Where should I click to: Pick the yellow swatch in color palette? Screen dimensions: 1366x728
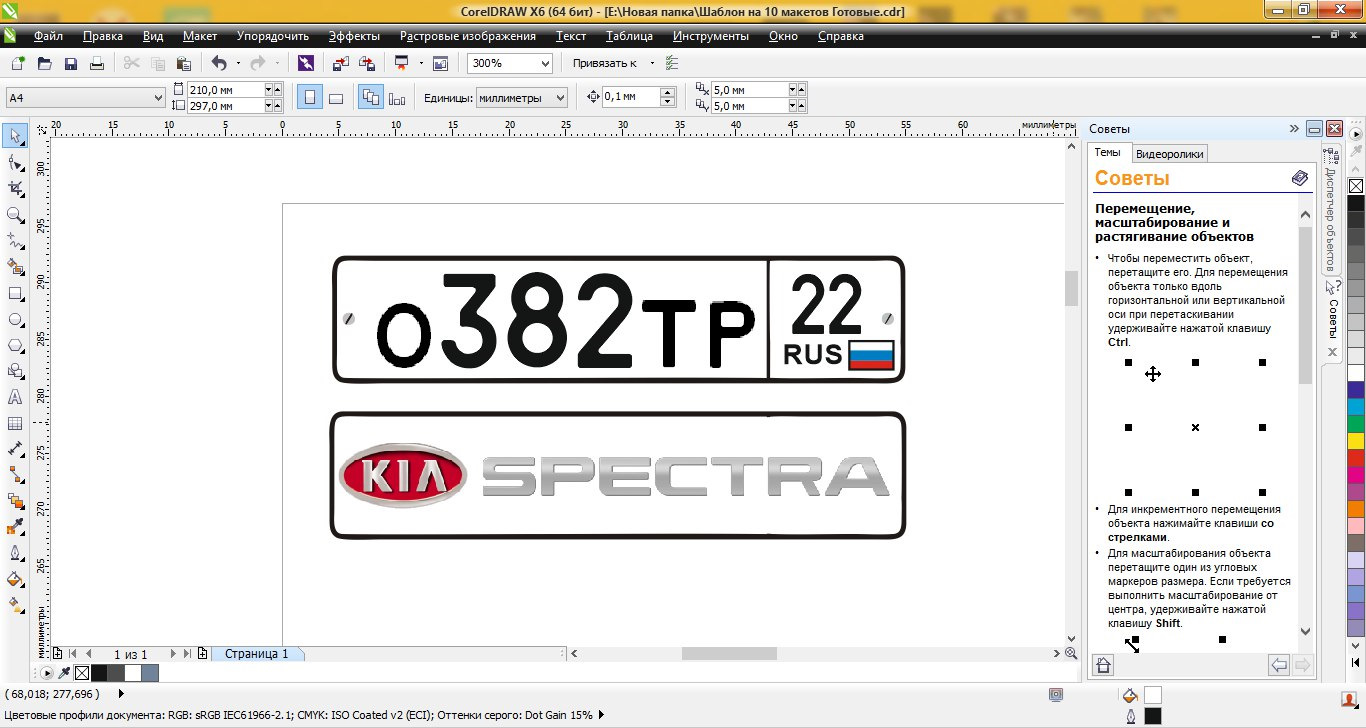pyautogui.click(x=1356, y=440)
